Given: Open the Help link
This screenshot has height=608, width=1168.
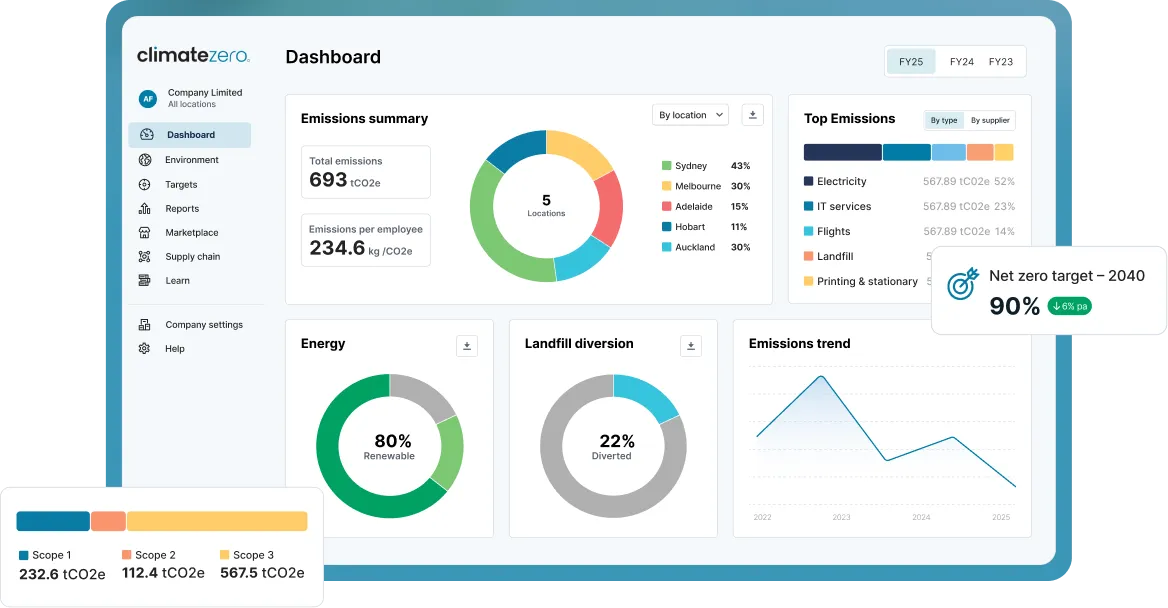Looking at the screenshot, I should pyautogui.click(x=162, y=349).
